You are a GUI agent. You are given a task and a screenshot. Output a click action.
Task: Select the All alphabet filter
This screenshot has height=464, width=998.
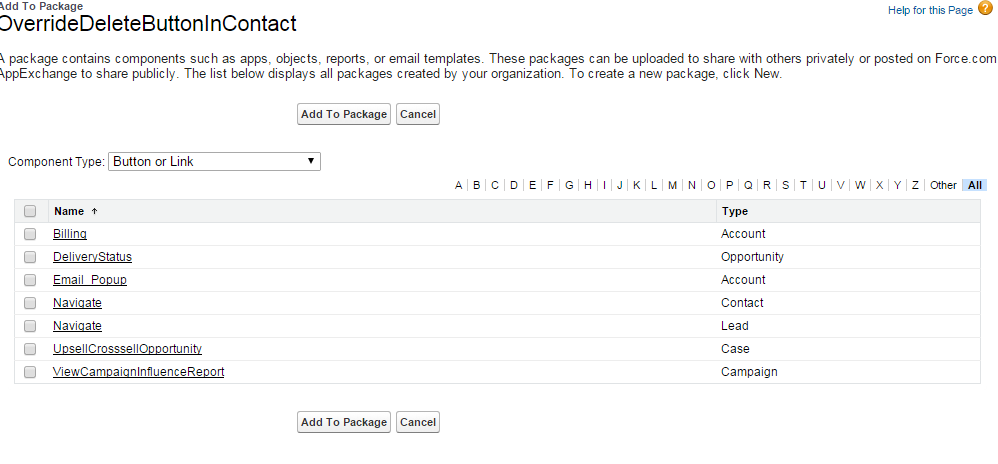(x=975, y=185)
